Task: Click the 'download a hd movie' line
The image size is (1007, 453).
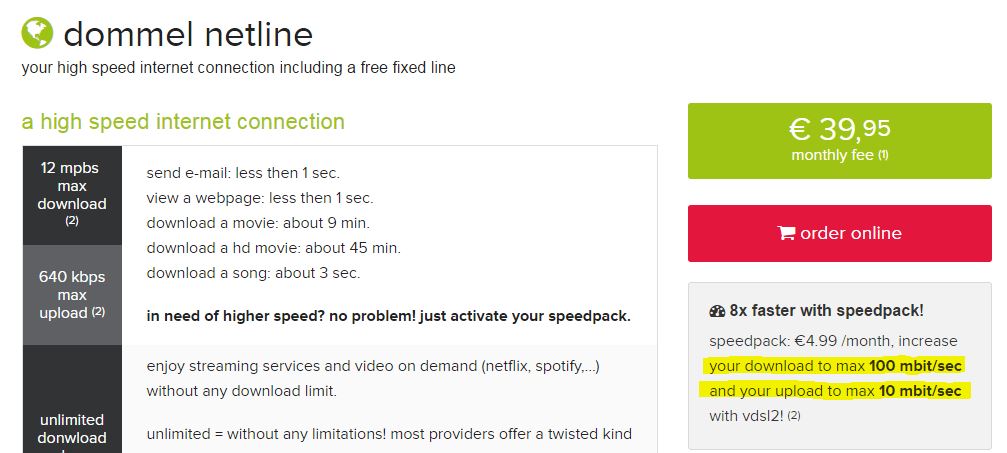Action: [x=273, y=247]
